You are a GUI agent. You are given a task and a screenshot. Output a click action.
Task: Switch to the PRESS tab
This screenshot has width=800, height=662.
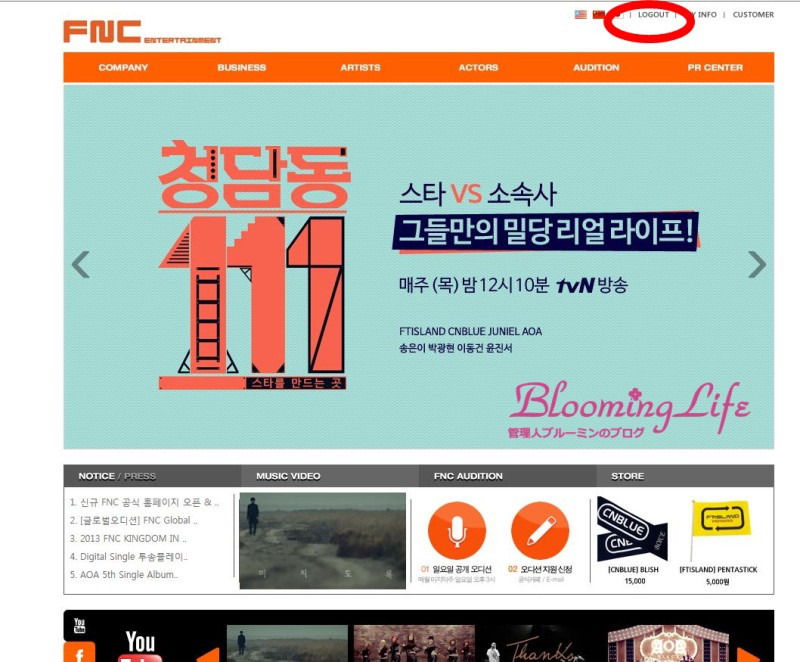140,476
